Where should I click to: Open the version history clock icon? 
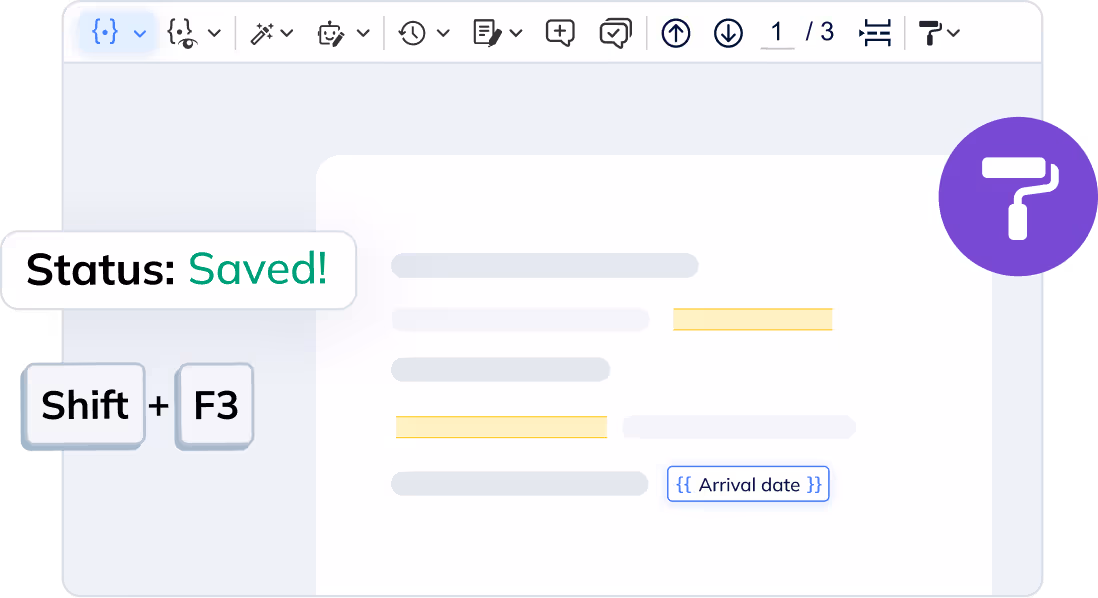tap(411, 33)
